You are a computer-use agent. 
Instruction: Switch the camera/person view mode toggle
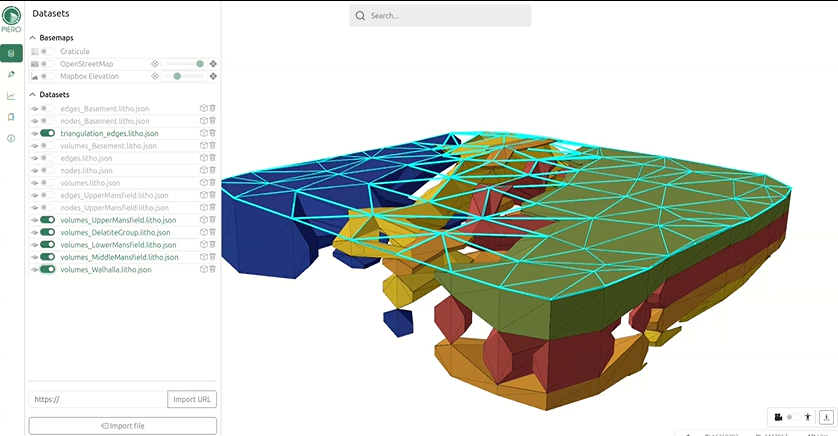793,417
